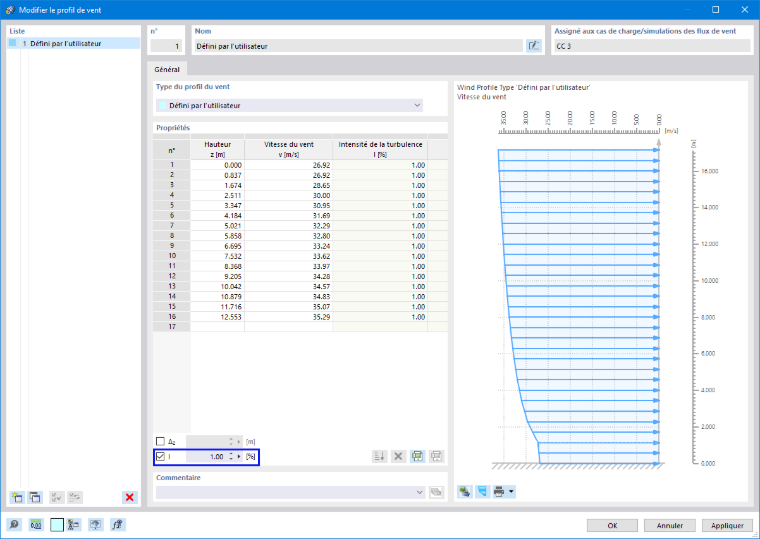This screenshot has height=539, width=760.
Task: Click the OK button
Action: pos(612,525)
